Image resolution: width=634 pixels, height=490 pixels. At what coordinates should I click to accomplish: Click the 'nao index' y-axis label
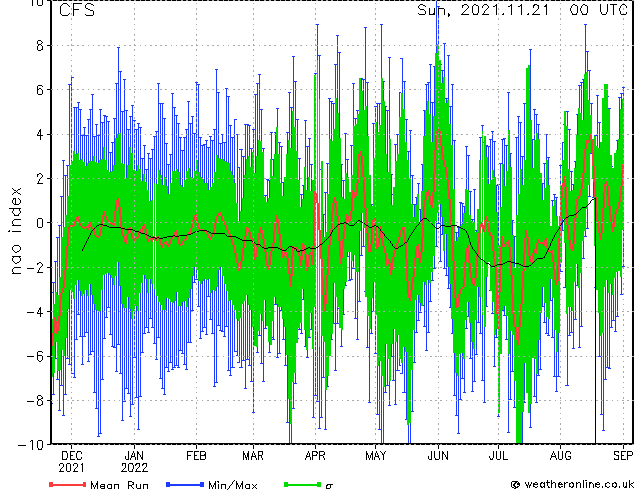tap(15, 231)
